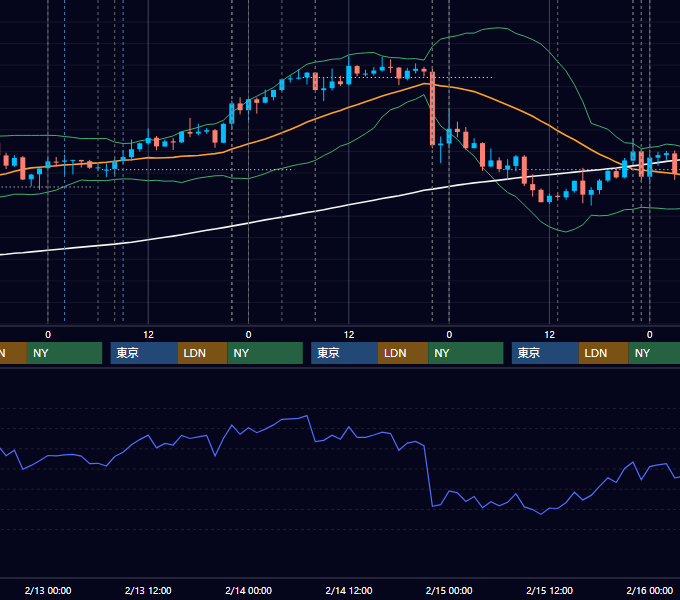Pick the NY session block at 2/15 00:00
680x600 pixels.
466,353
